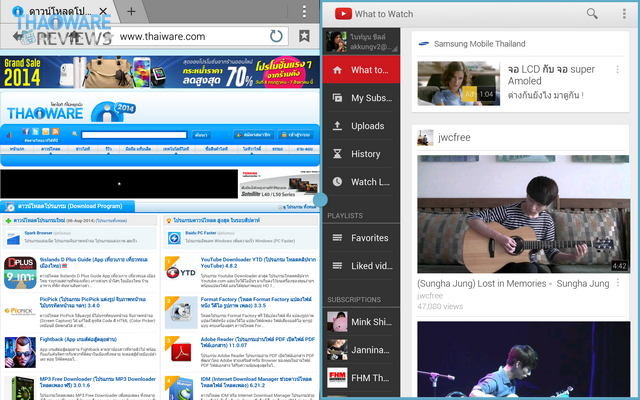Image resolution: width=640 pixels, height=400 pixels.
Task: Open the IDM Internet Download Manager link
Action: click(256, 382)
